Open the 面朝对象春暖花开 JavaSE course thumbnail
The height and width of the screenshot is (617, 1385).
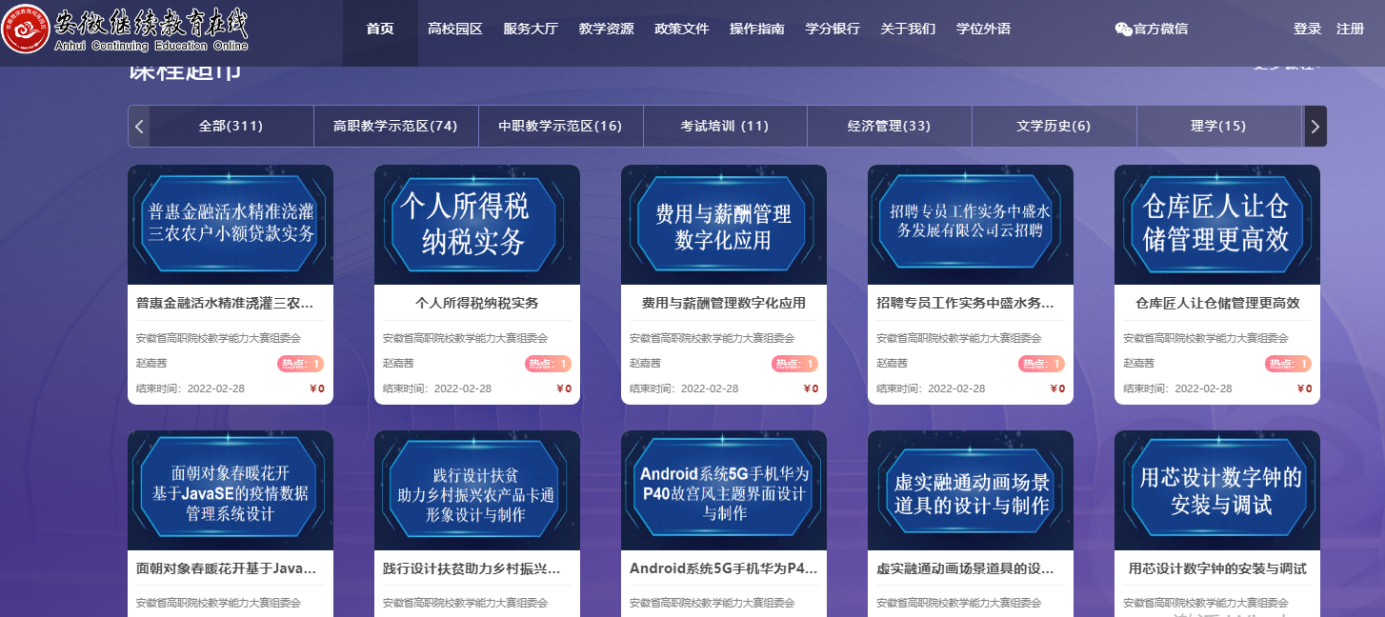pyautogui.click(x=231, y=490)
